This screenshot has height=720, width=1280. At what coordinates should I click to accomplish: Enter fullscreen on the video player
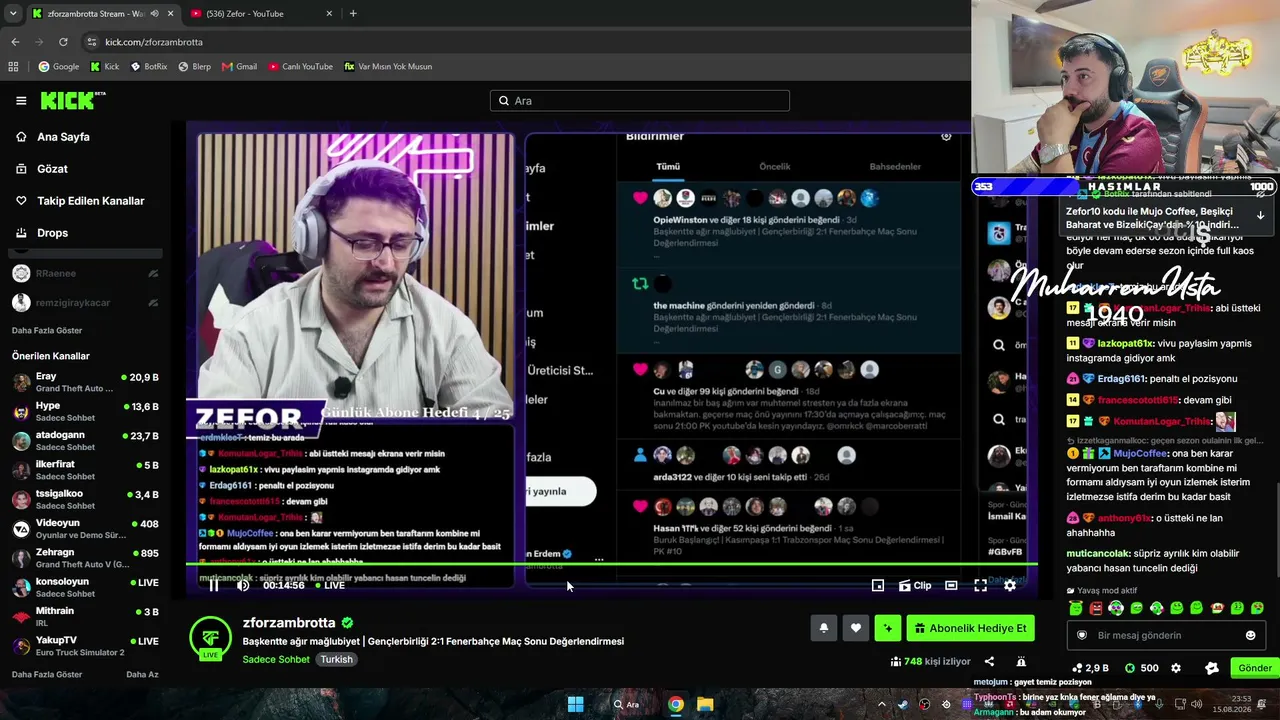coord(981,585)
